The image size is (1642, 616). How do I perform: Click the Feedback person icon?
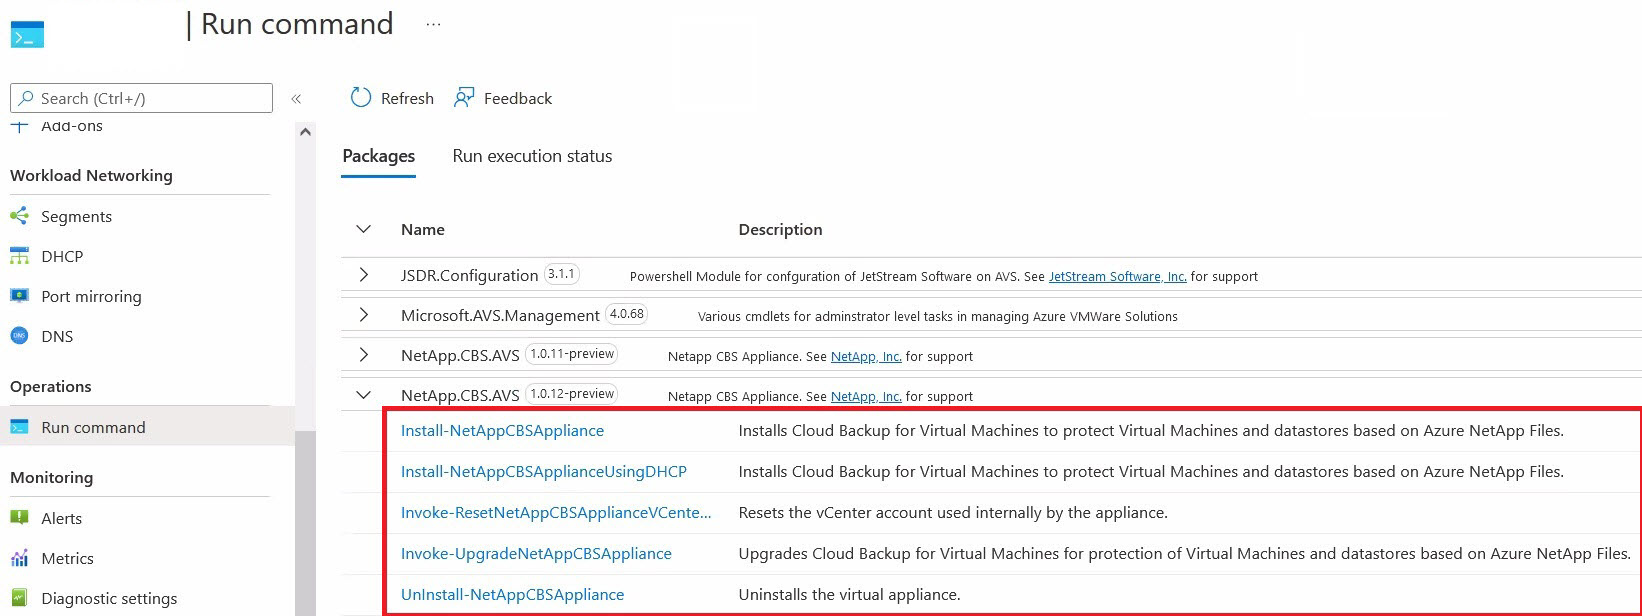tap(464, 97)
